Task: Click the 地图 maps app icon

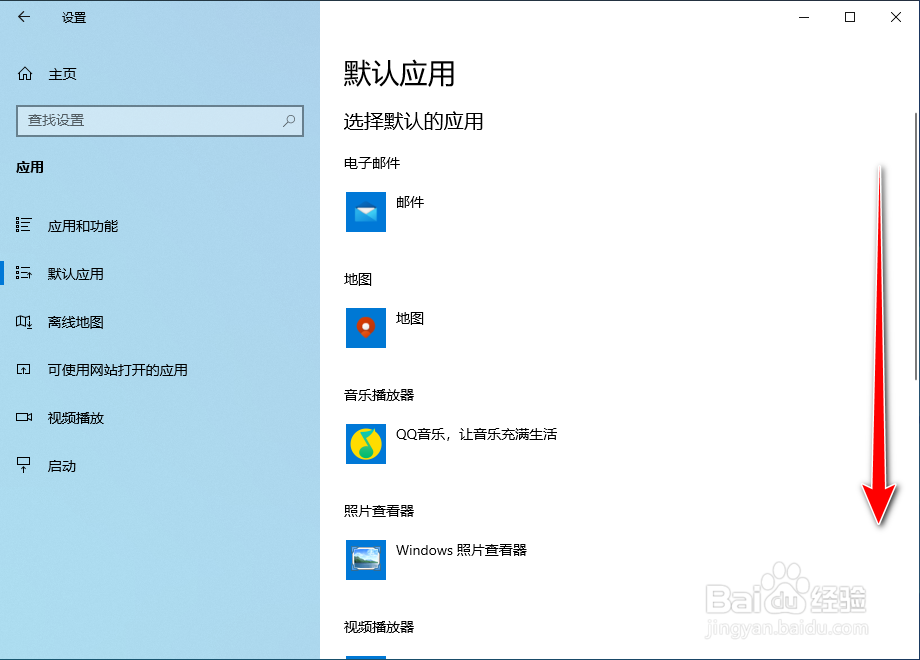Action: point(366,328)
